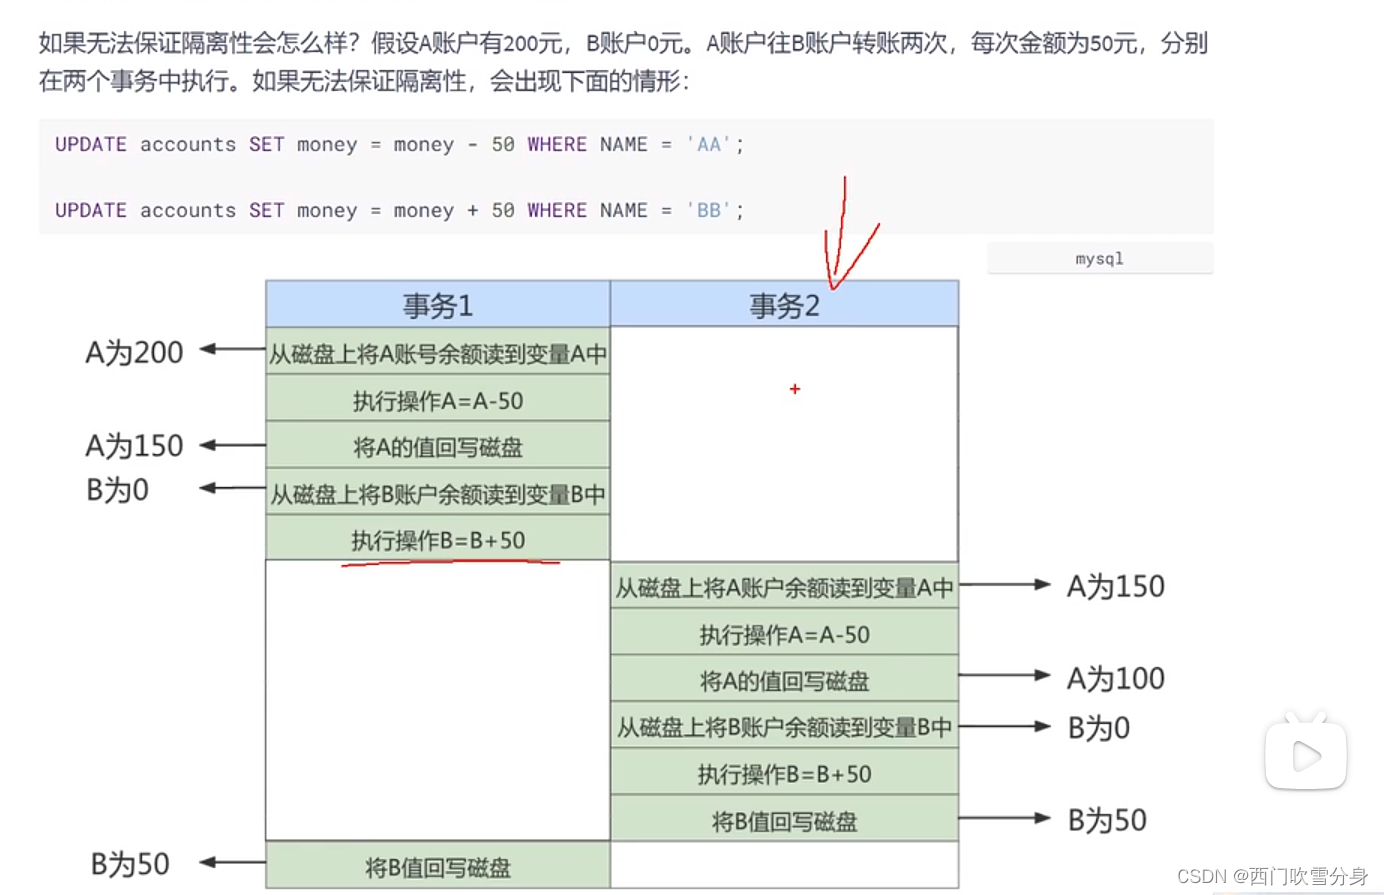Click 执行操作B=B+50 under 事务2
This screenshot has width=1384, height=895.
tap(785, 773)
